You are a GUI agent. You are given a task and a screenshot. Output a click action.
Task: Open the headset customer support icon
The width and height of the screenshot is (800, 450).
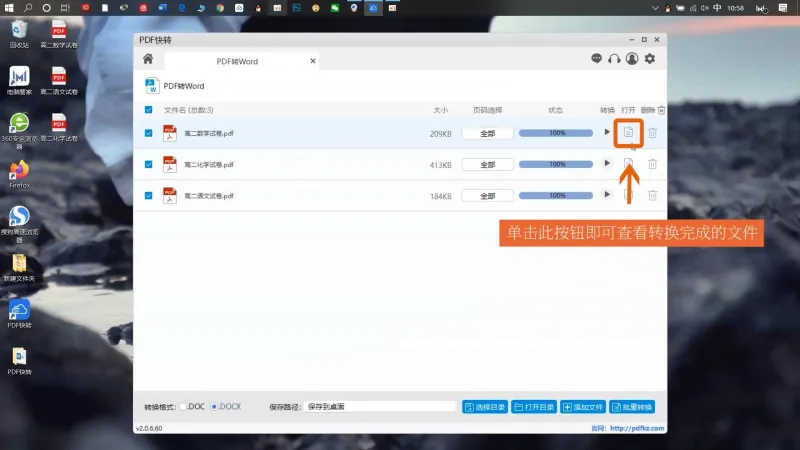[614, 59]
